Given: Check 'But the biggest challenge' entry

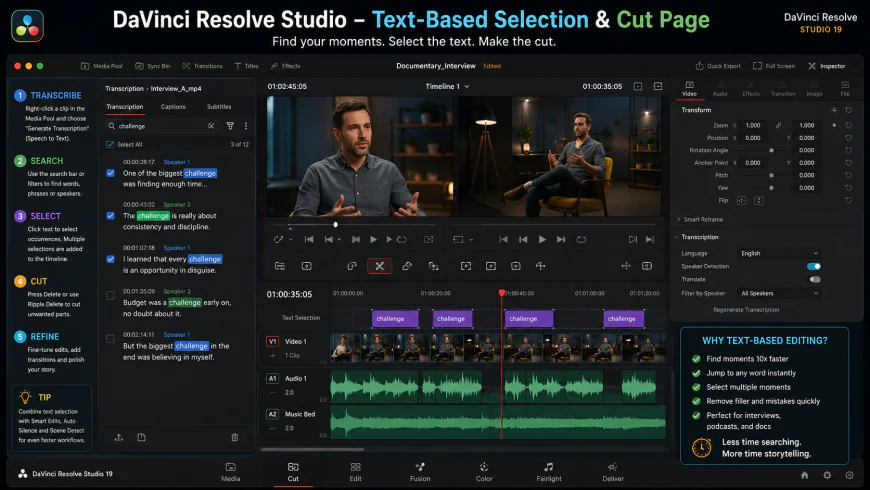Looking at the screenshot, I should [110, 339].
